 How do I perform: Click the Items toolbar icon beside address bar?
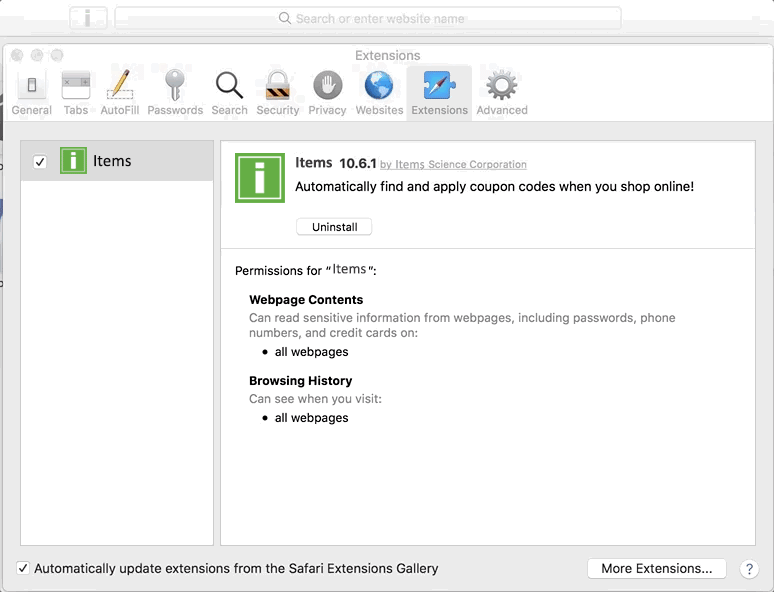pyautogui.click(x=88, y=18)
